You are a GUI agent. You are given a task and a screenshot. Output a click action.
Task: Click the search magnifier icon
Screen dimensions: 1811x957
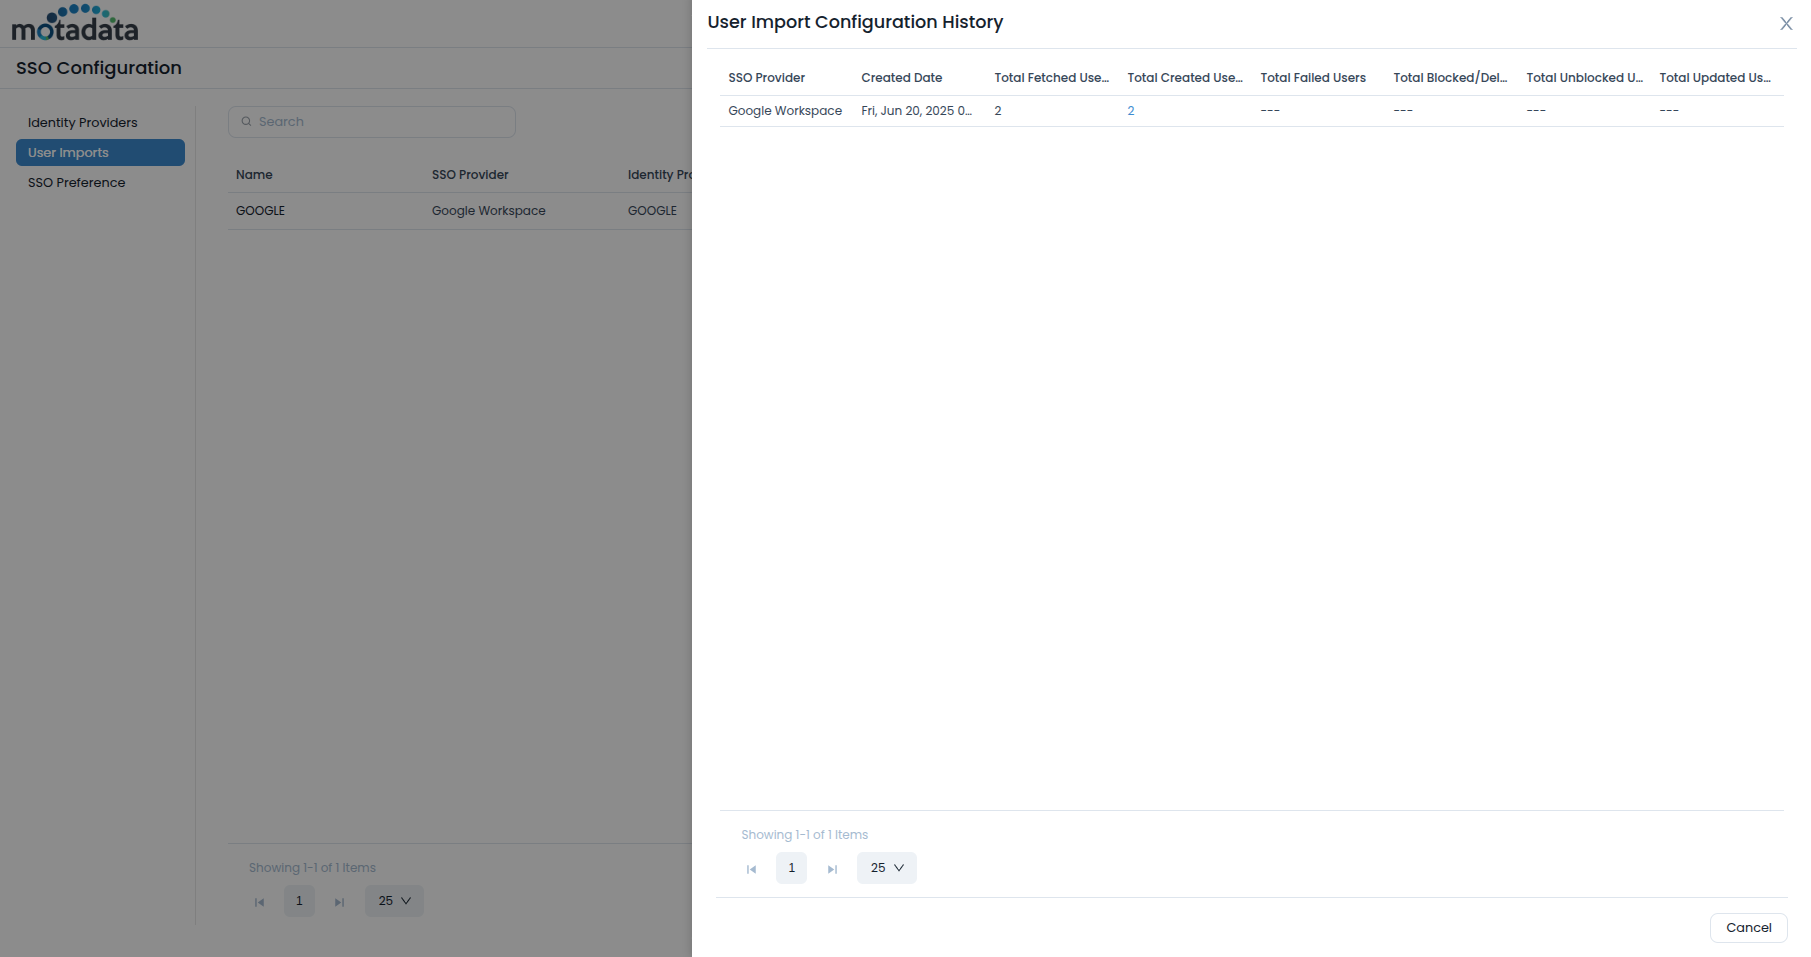246,122
